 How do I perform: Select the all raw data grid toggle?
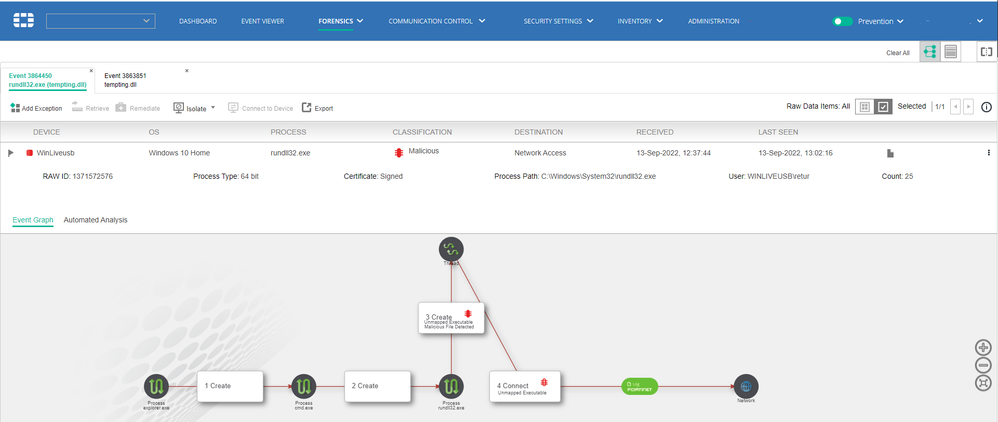(864, 107)
